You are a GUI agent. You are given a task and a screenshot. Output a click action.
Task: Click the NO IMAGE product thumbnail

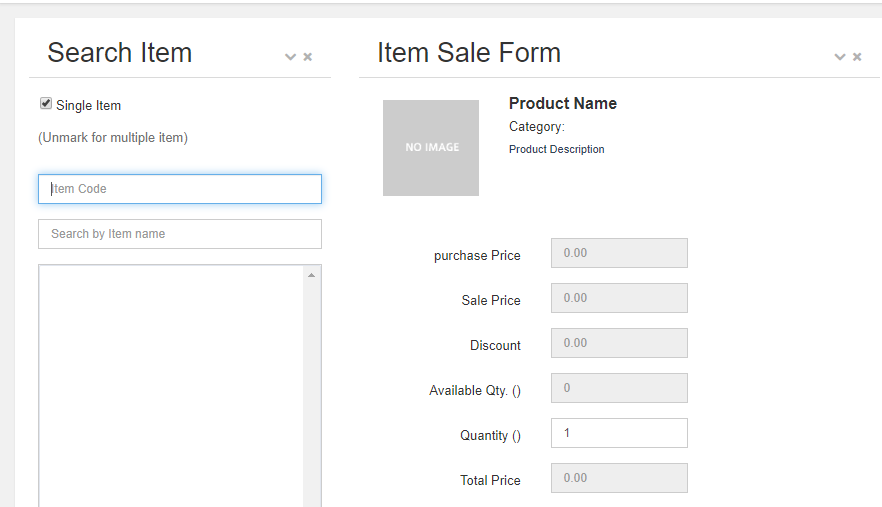click(431, 148)
